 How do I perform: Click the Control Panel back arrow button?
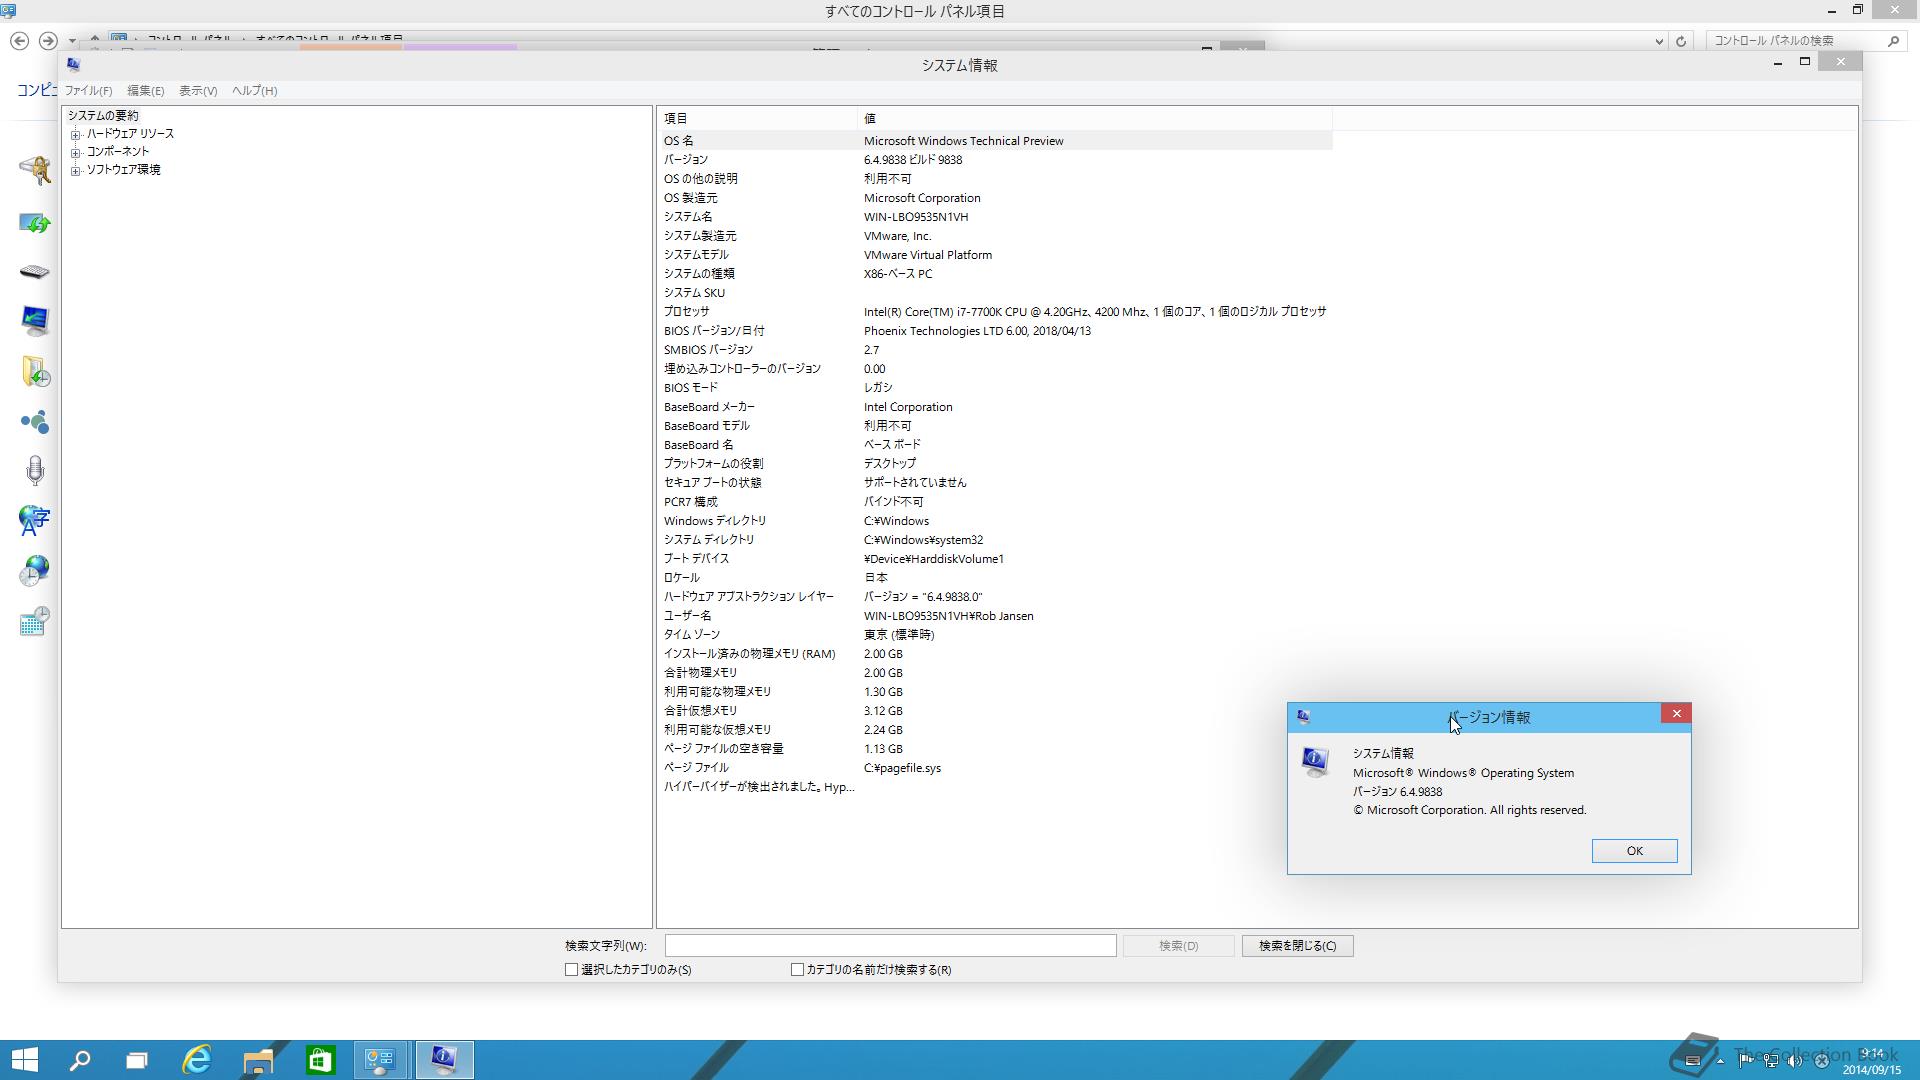tap(19, 41)
